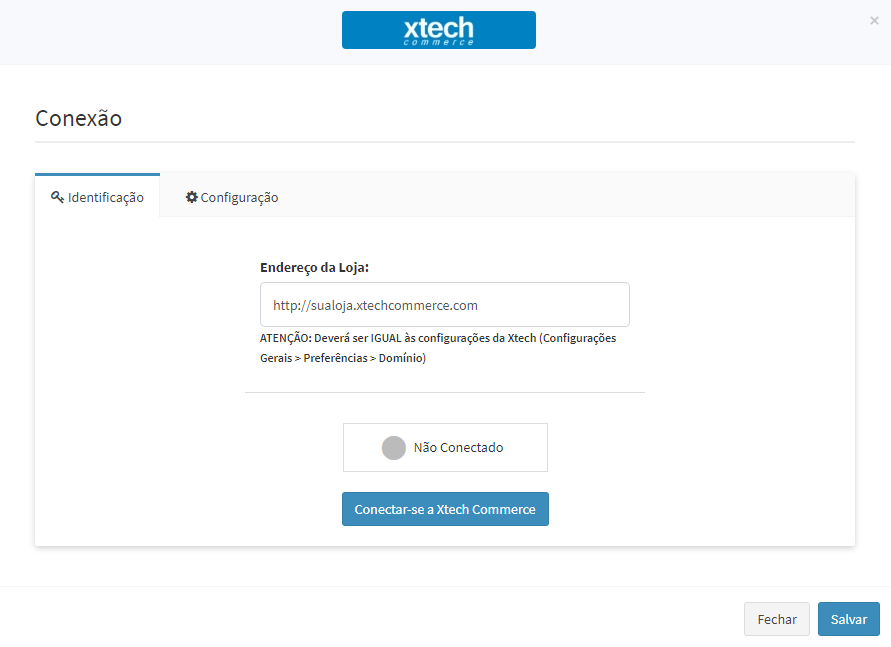Click Conectar-se a Xtech Commerce button
This screenshot has height=647, width=891.
(445, 509)
